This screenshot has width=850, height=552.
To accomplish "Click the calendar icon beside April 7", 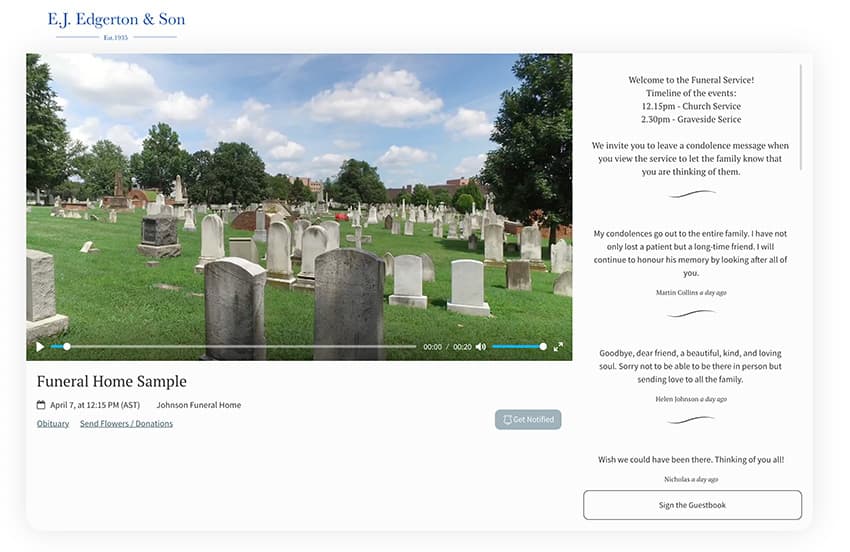I will (41, 405).
